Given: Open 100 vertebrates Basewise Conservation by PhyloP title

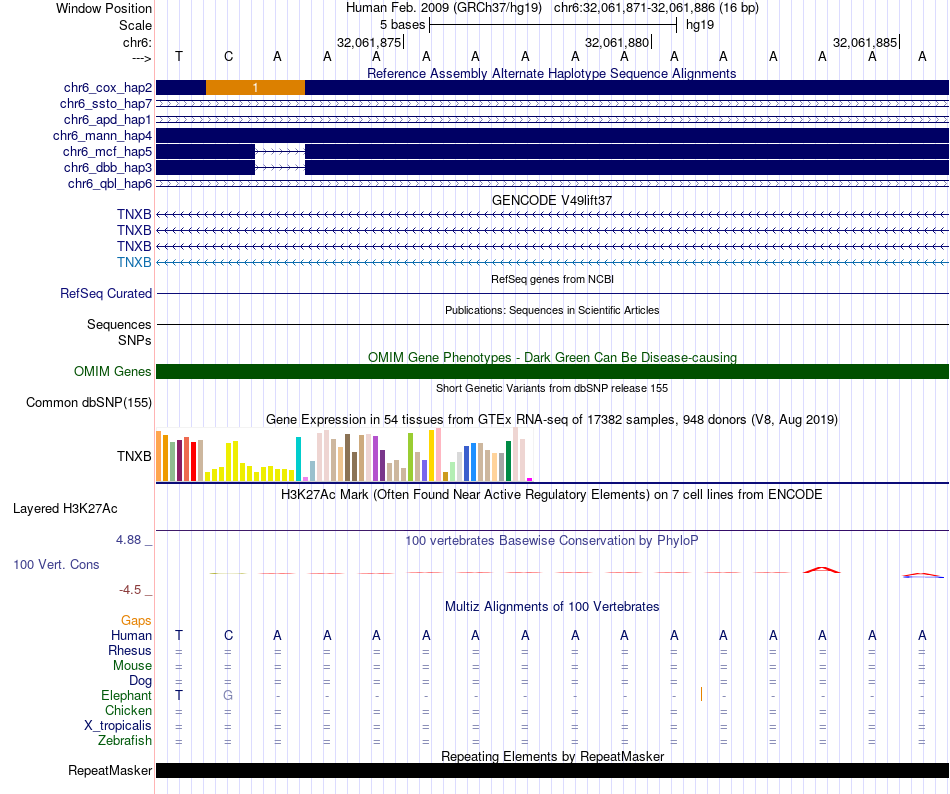Looking at the screenshot, I should (x=551, y=540).
